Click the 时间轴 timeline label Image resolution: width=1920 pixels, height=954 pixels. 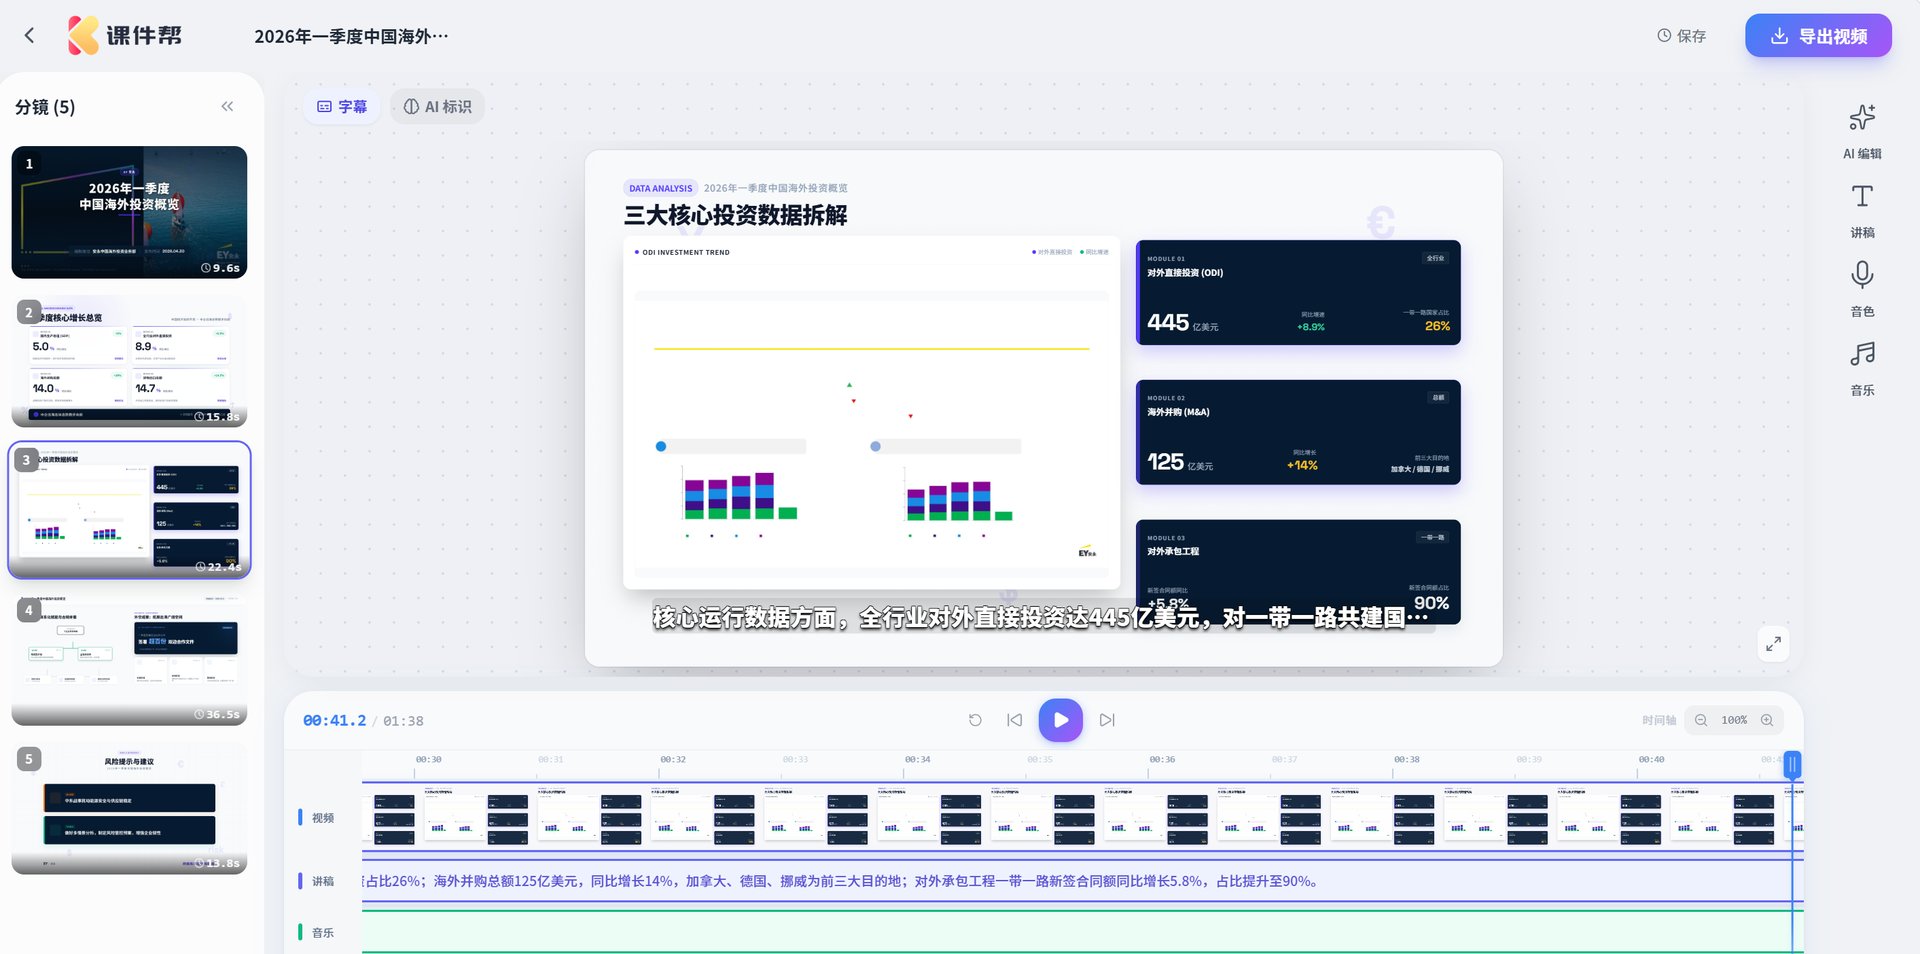(x=1658, y=720)
